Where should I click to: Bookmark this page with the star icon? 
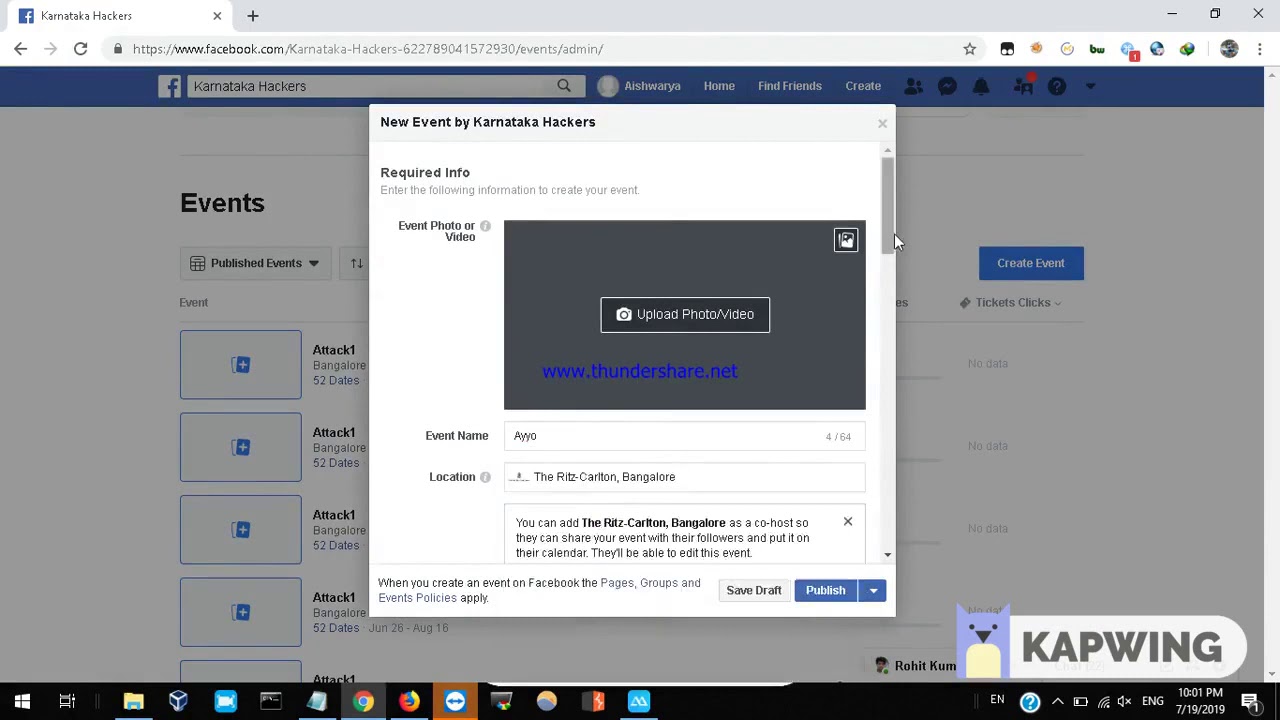(969, 49)
